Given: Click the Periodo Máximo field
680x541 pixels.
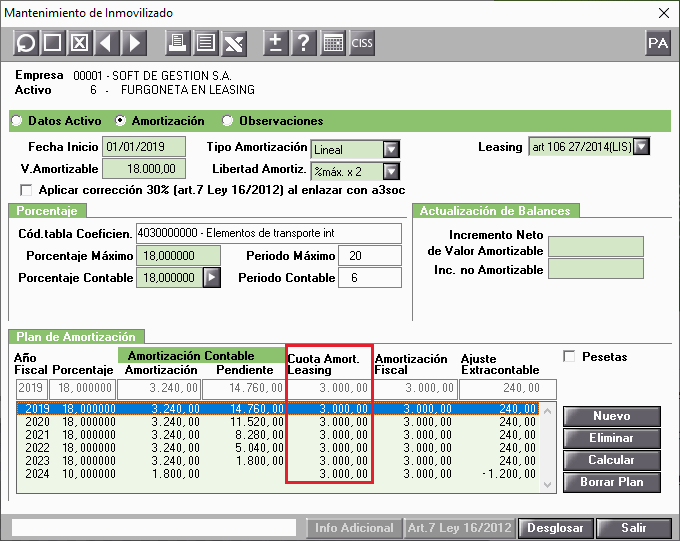Looking at the screenshot, I should (370, 256).
